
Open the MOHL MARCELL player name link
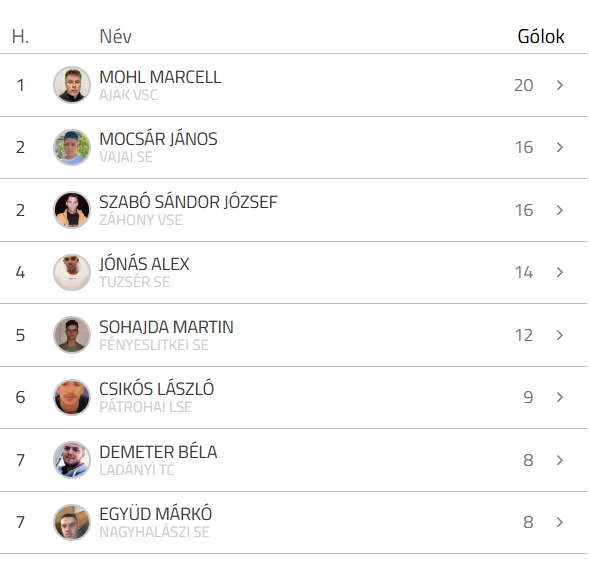pos(160,77)
